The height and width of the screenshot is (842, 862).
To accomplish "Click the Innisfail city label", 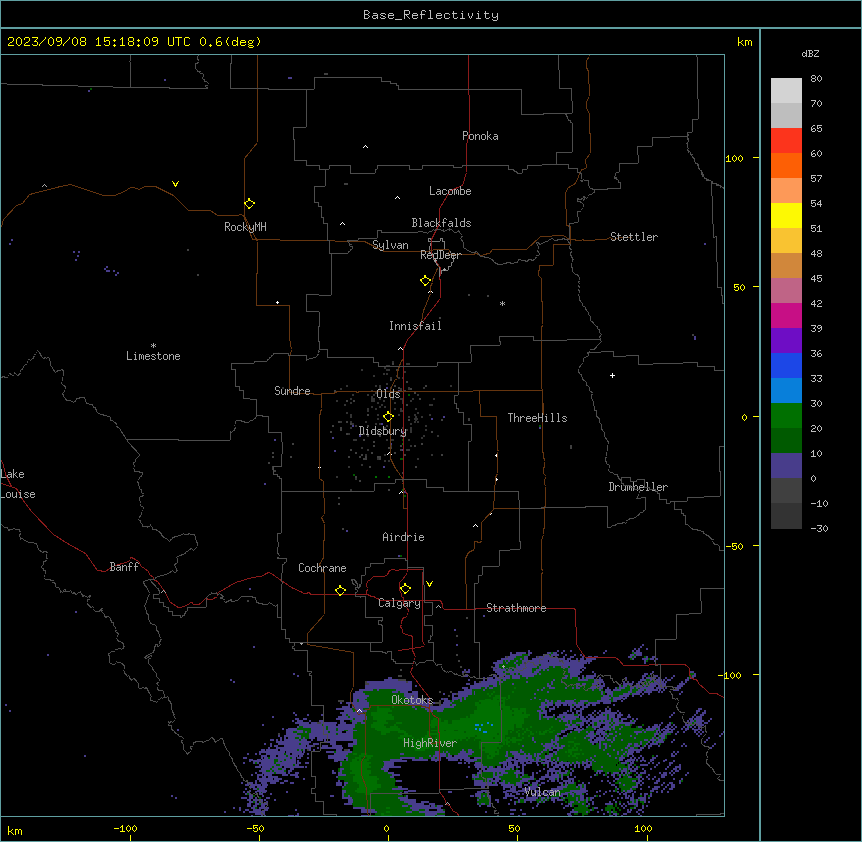I will point(415,326).
